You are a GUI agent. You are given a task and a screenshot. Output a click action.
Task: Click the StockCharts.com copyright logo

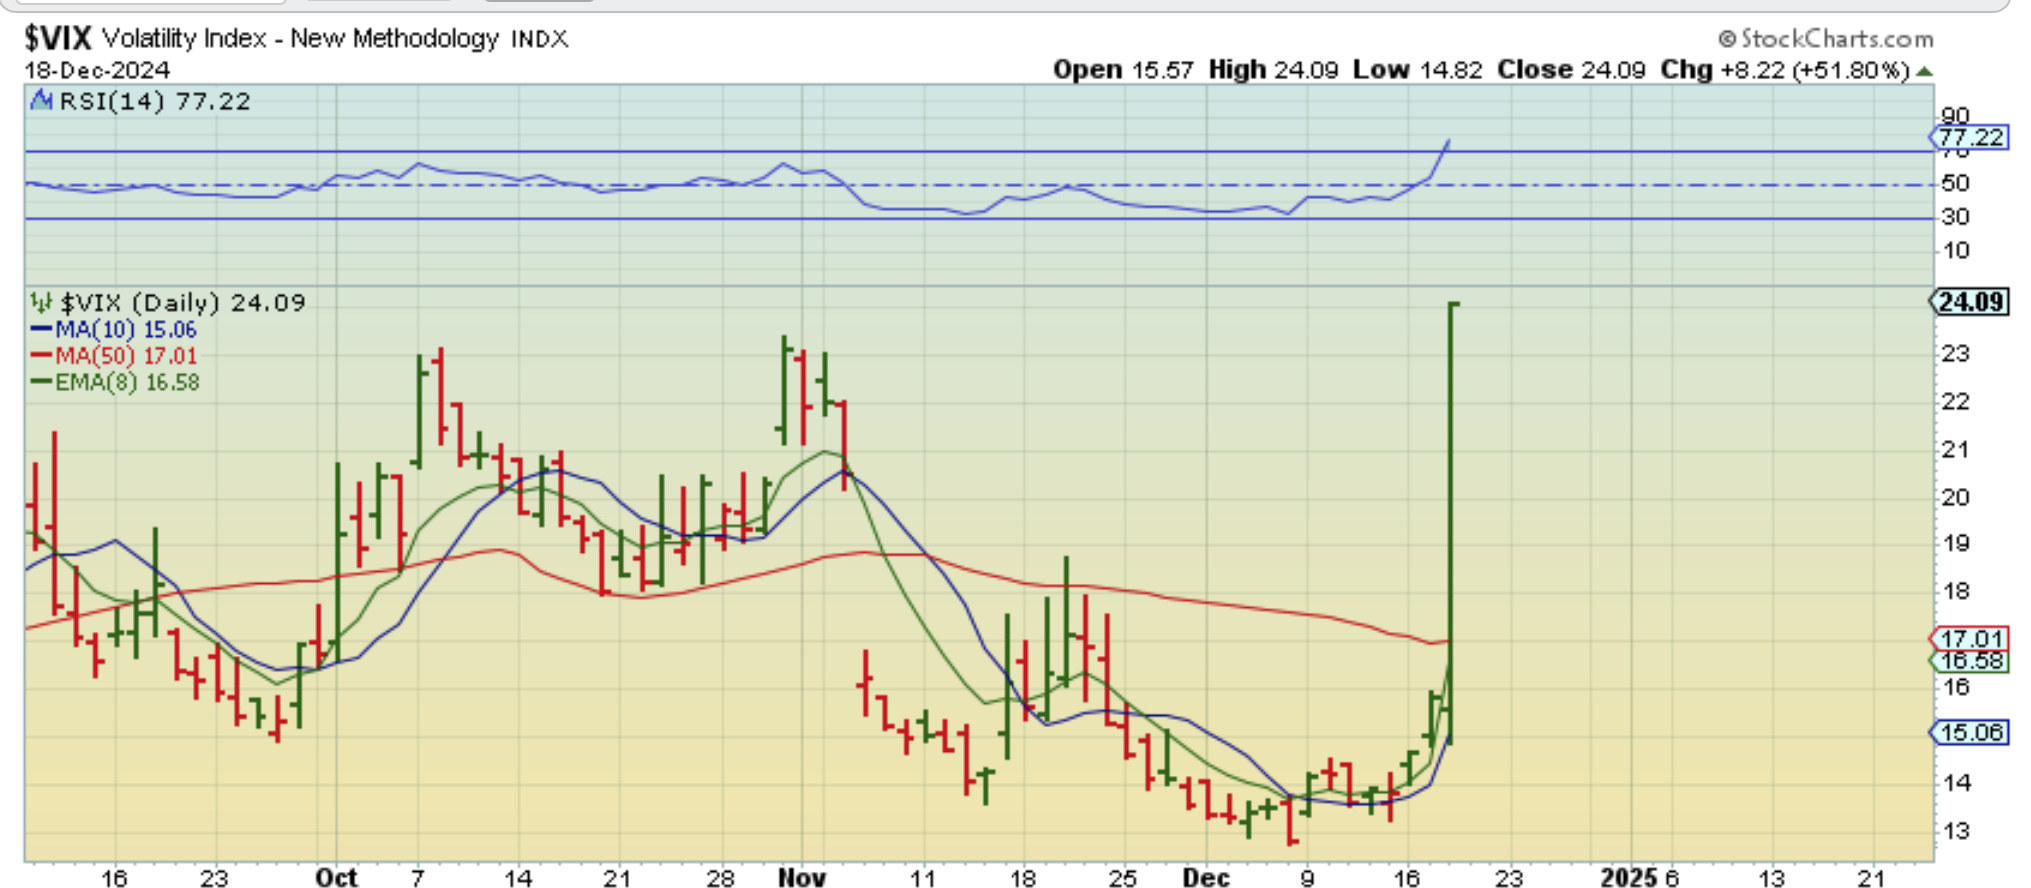[x=1826, y=39]
